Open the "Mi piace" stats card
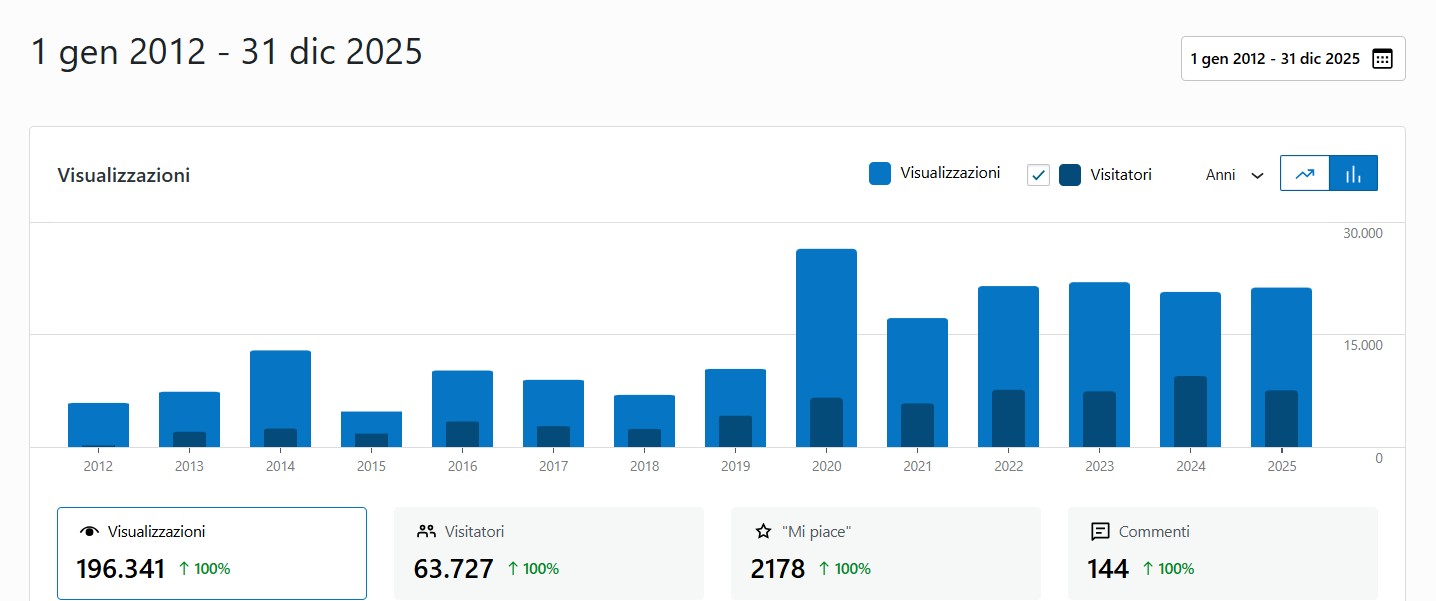The width and height of the screenshot is (1436, 601). [x=885, y=553]
